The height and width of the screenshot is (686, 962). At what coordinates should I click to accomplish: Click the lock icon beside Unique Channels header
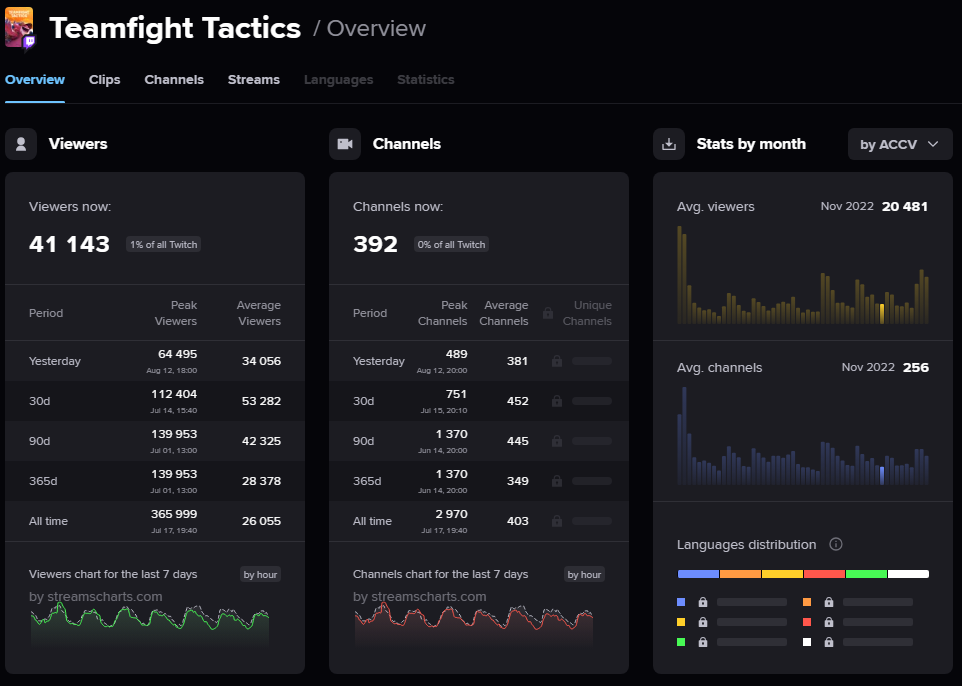pos(548,313)
